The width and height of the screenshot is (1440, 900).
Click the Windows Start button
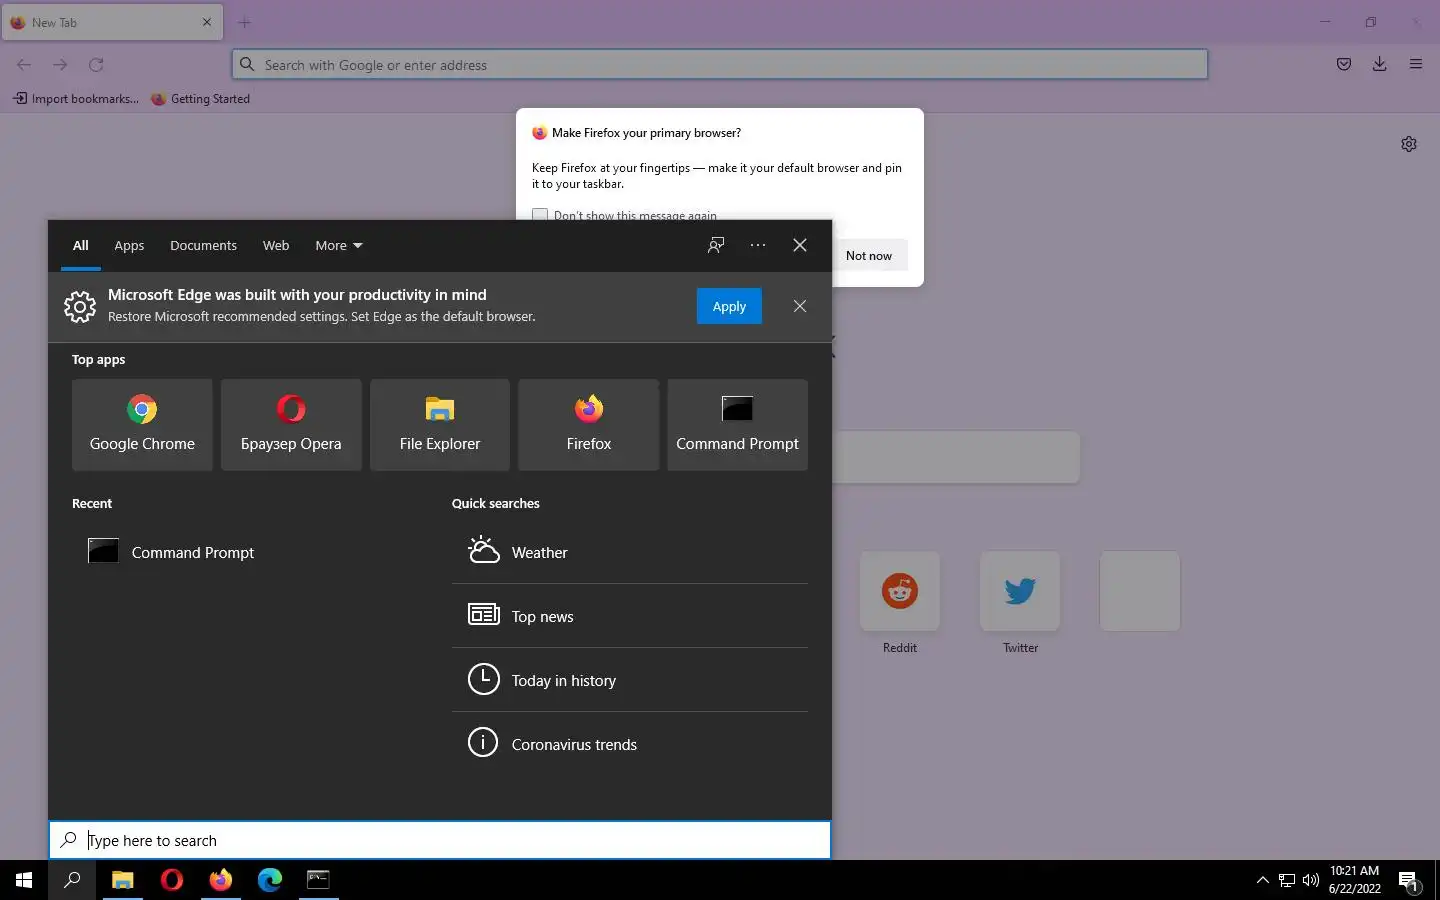[24, 880]
